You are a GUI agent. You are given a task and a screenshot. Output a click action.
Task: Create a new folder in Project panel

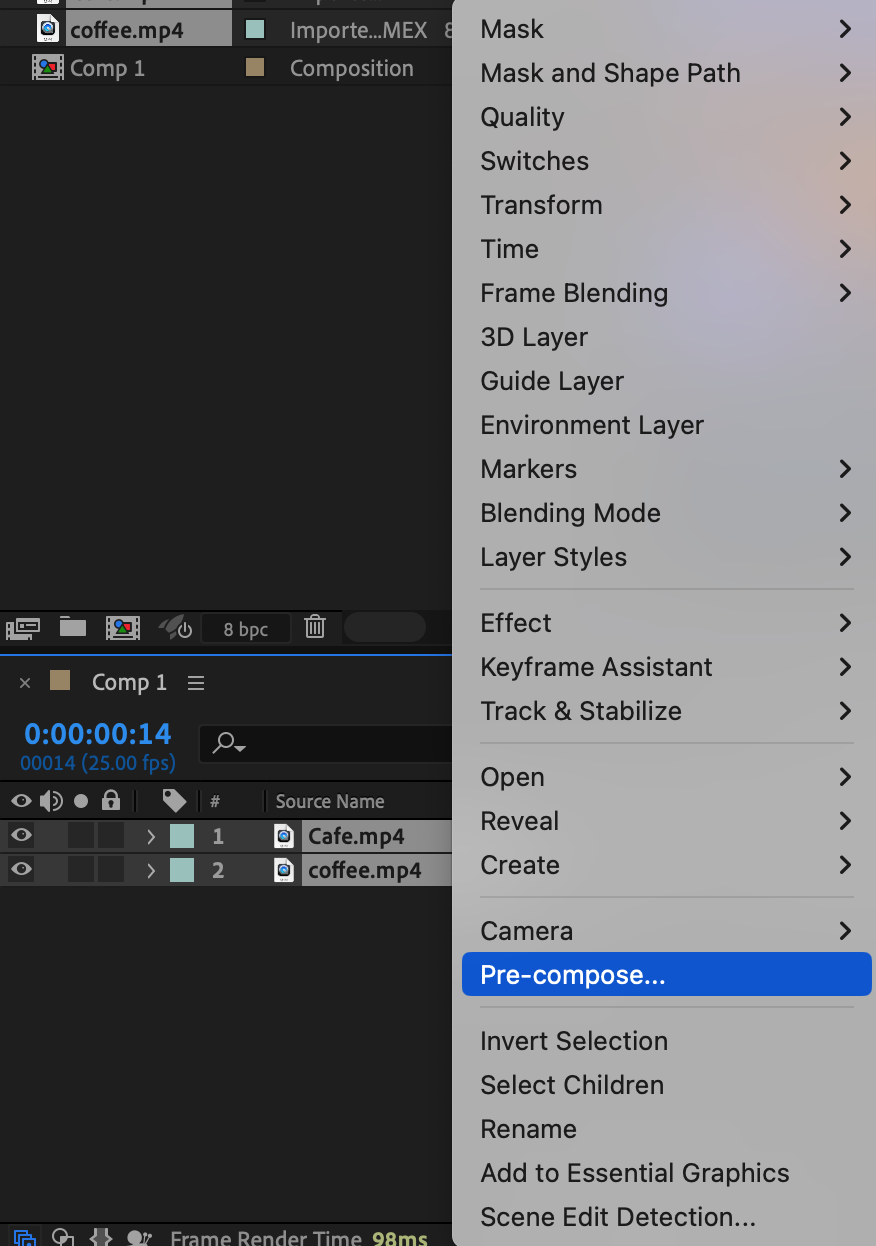[x=72, y=628]
